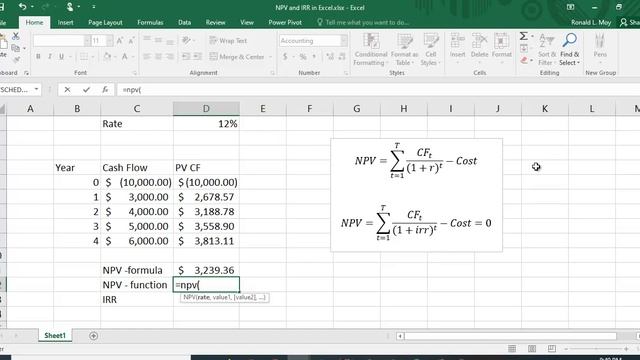Open Find & Select menu

click(569, 50)
